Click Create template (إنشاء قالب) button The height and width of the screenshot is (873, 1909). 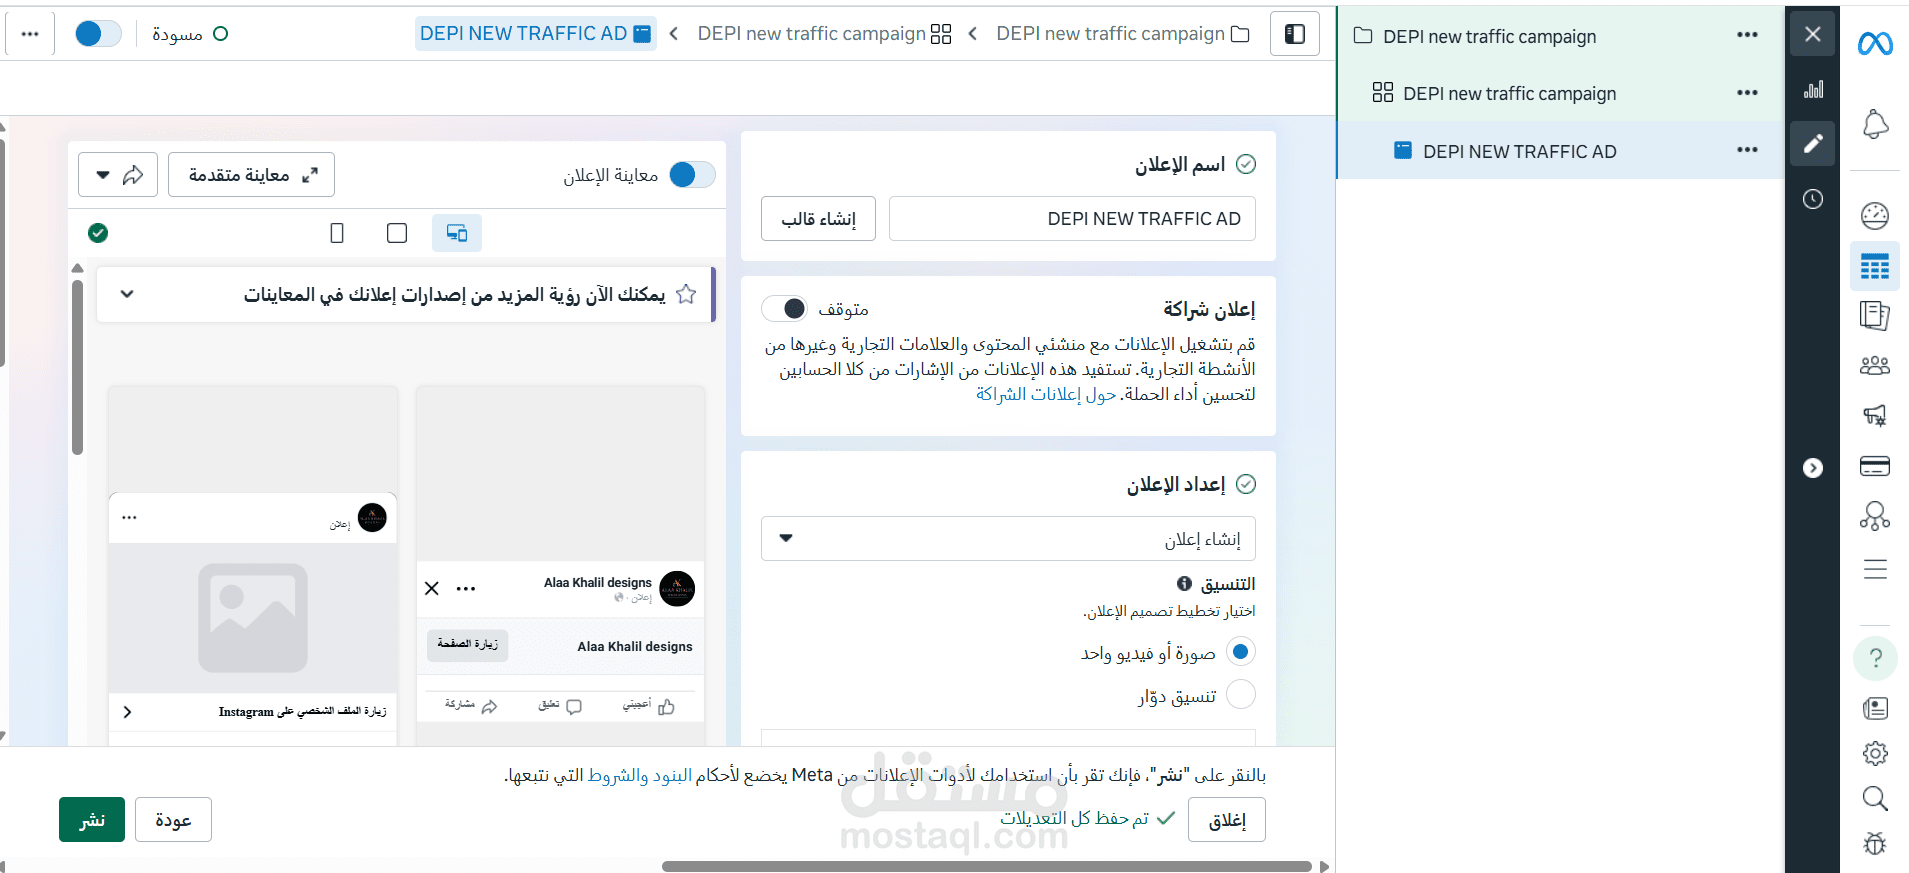point(818,219)
